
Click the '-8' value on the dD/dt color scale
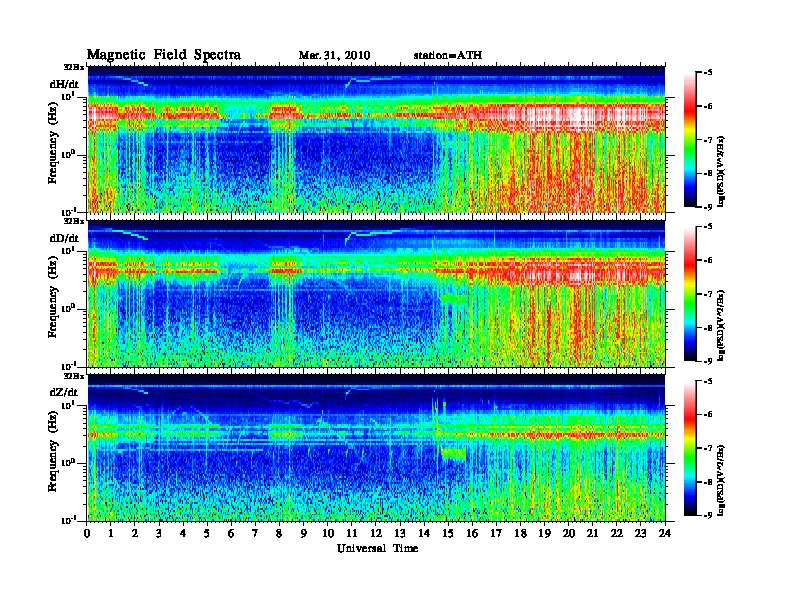tap(708, 328)
